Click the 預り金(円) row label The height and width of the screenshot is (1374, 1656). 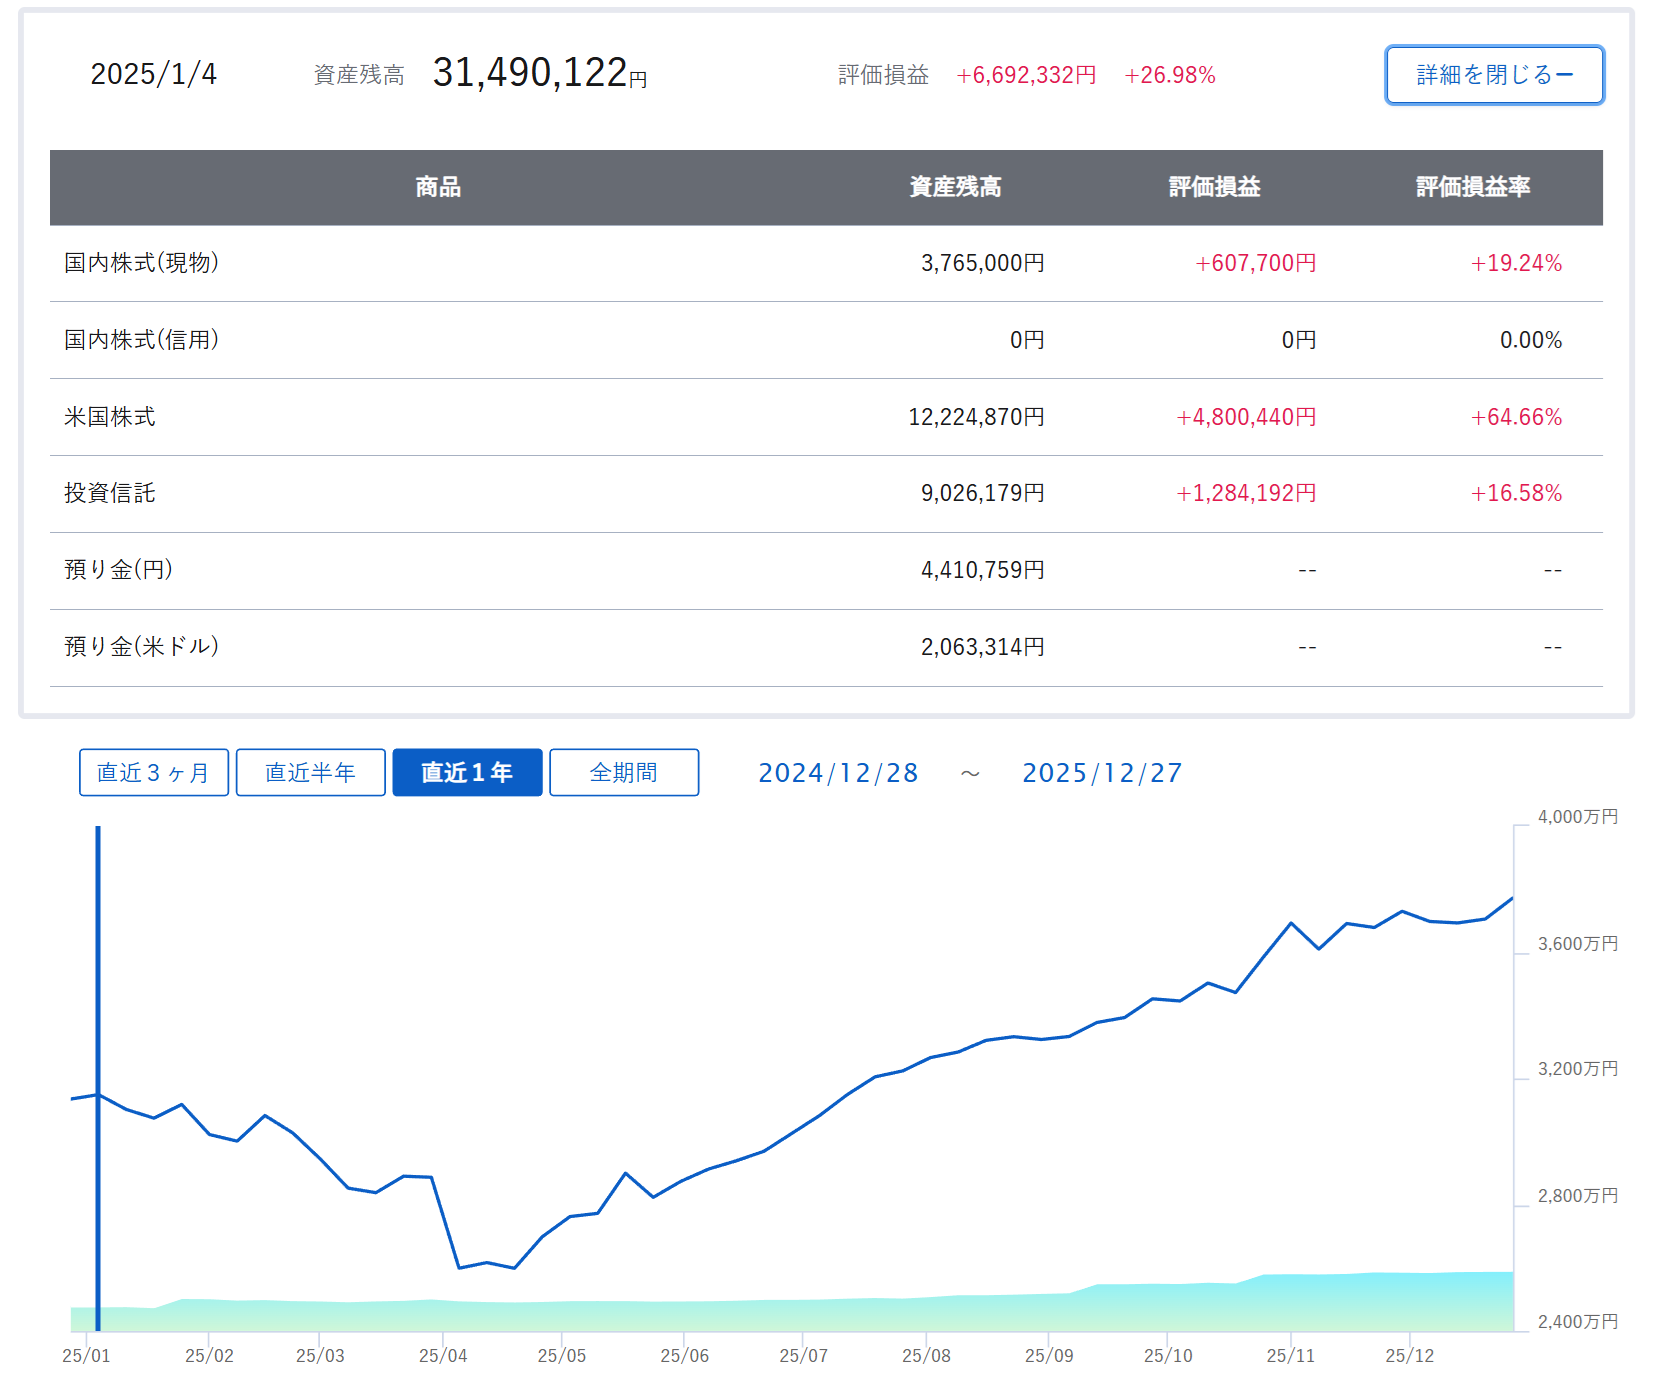click(x=118, y=570)
